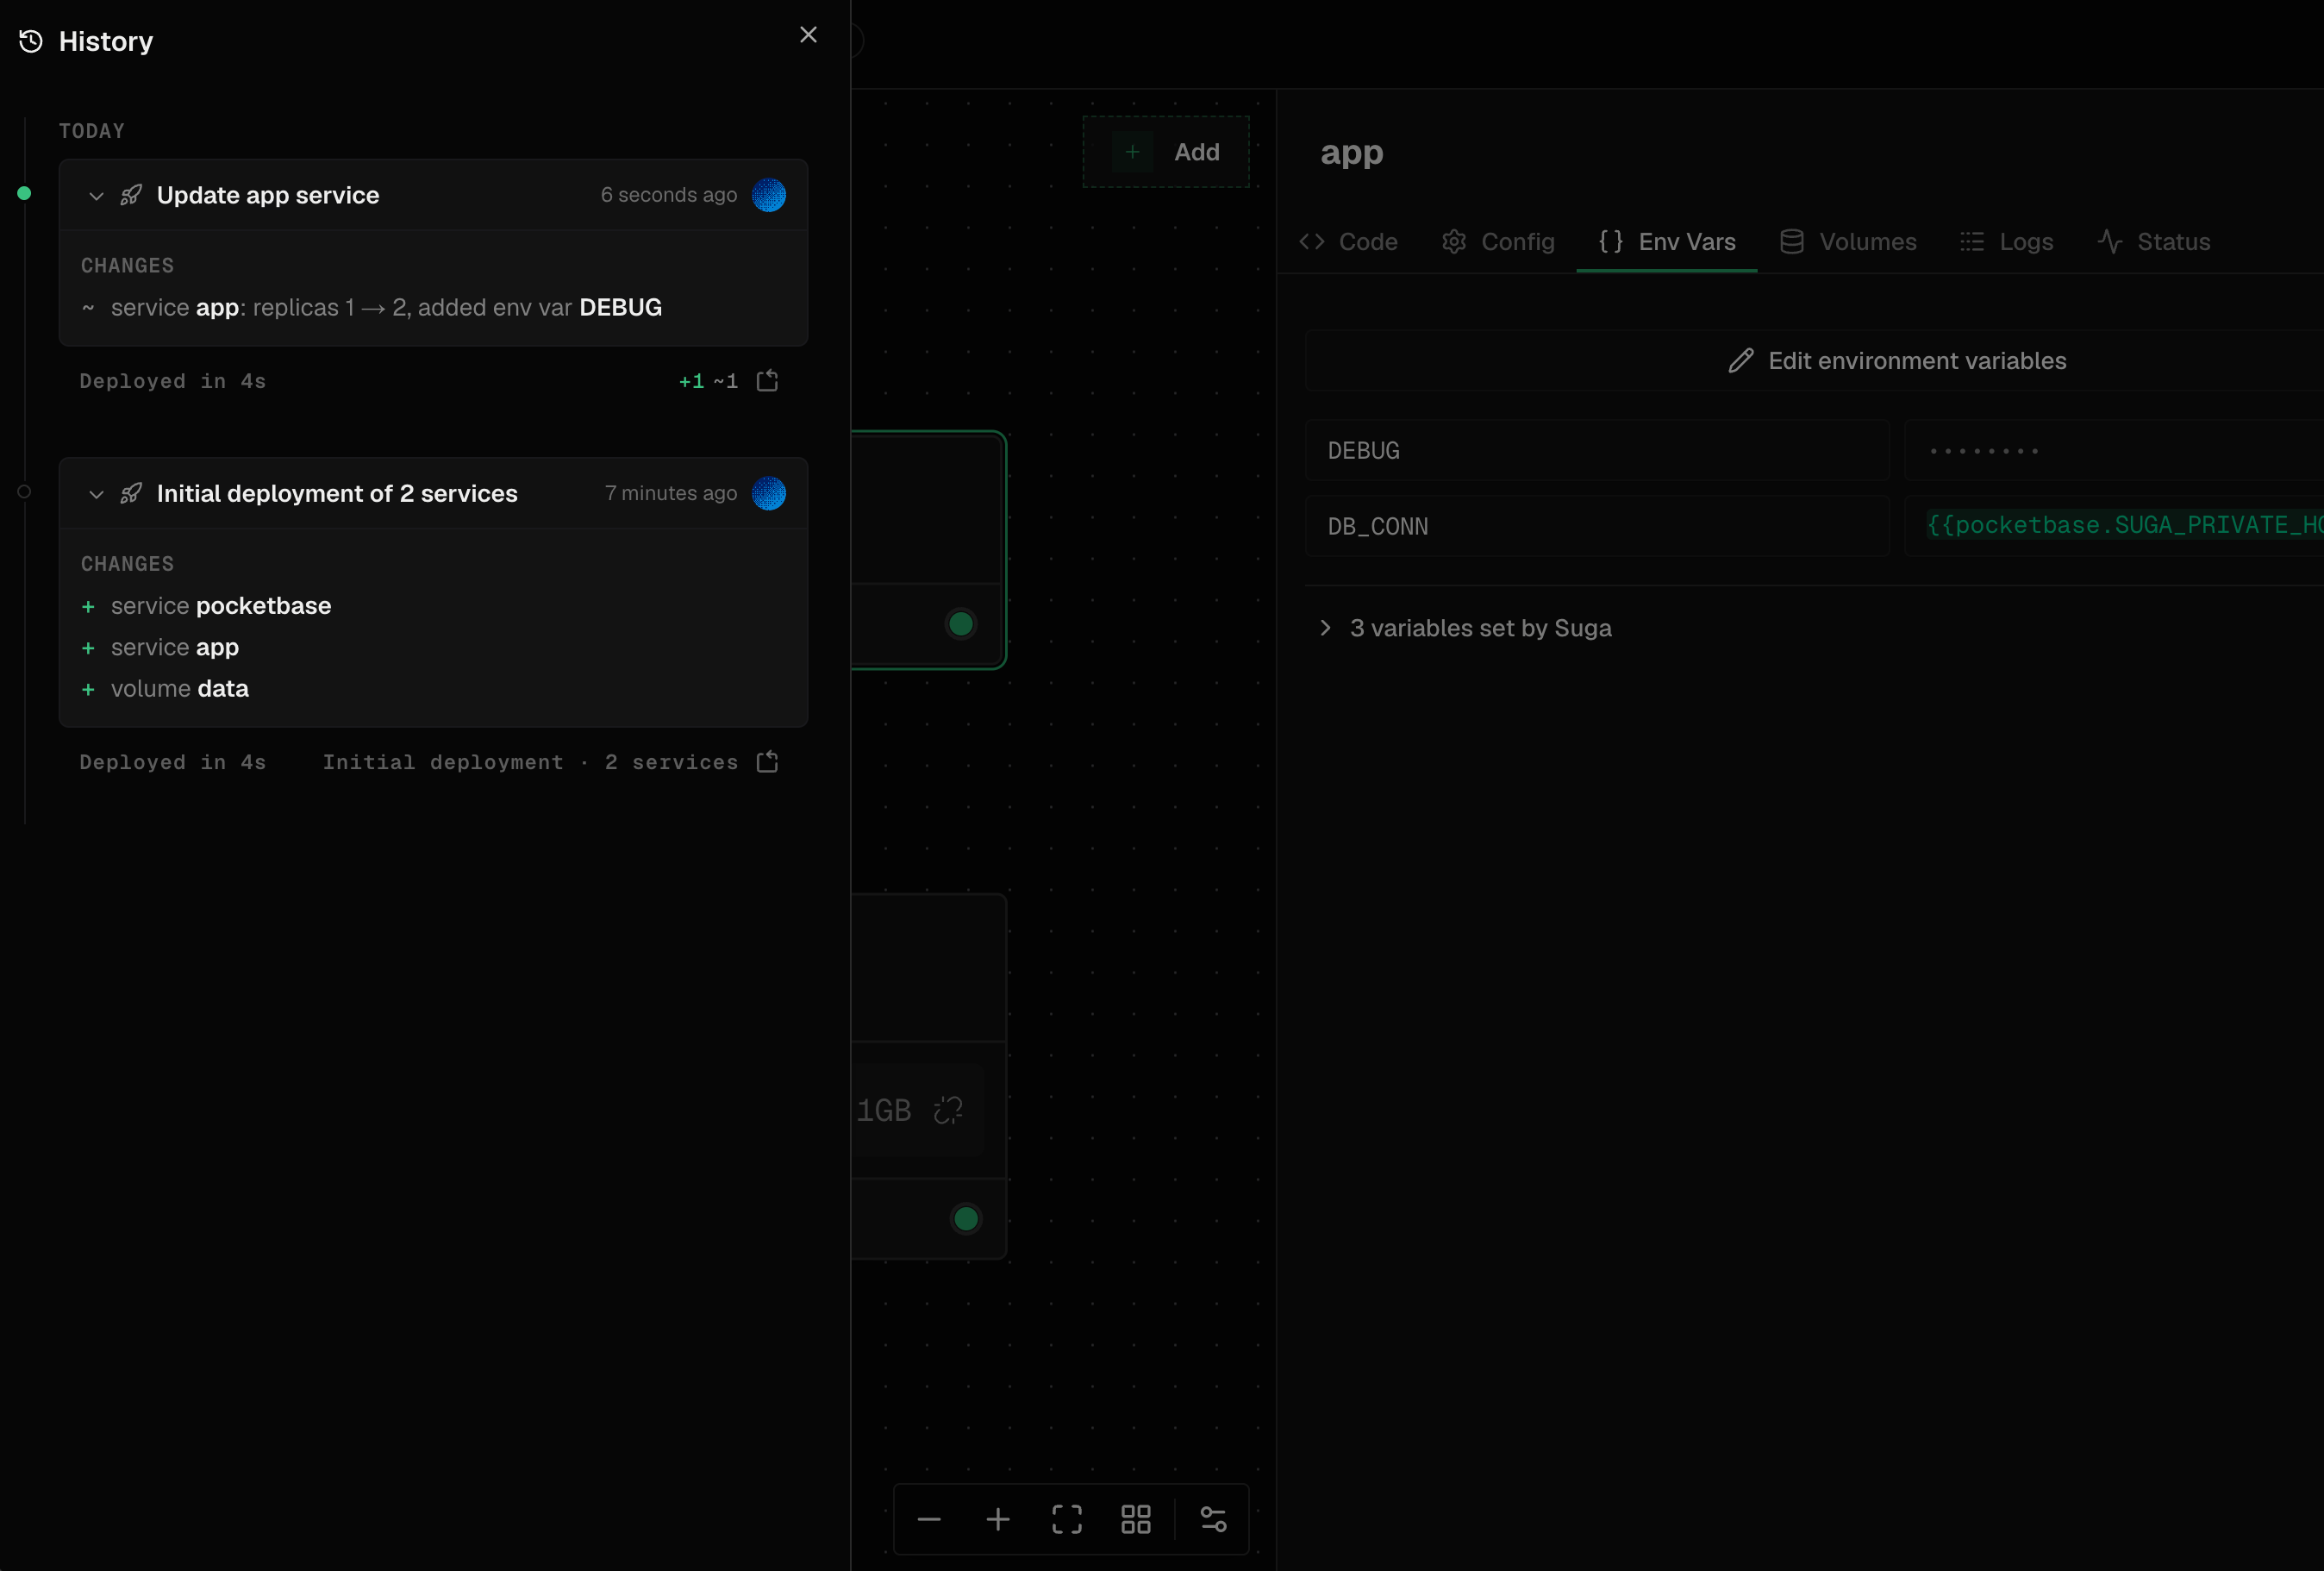Open the Volumes tab

tap(1848, 242)
